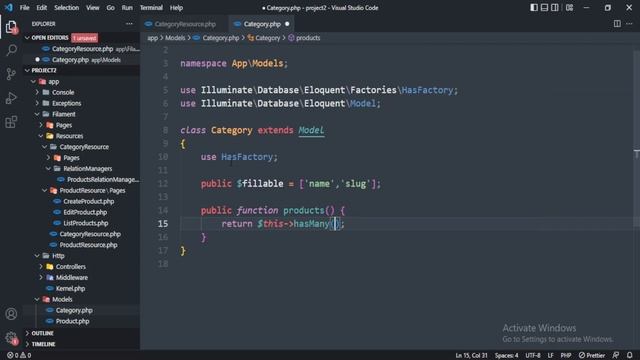Image resolution: width=640 pixels, height=360 pixels.
Task: Expand the Timeline section
Action: coord(43,344)
